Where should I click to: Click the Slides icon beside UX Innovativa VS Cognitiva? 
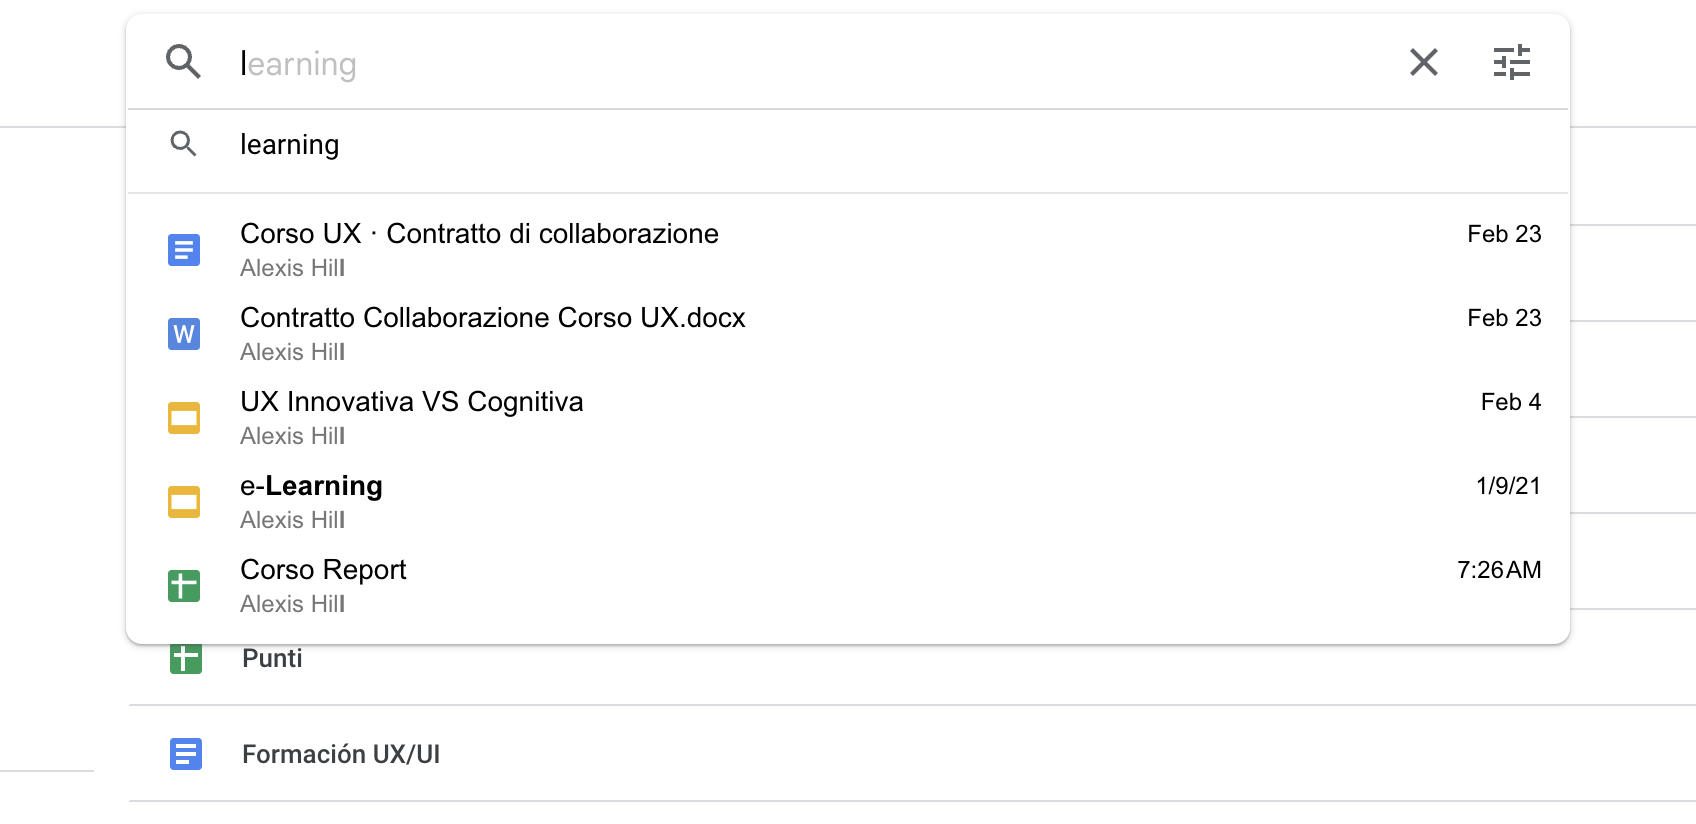[184, 418]
